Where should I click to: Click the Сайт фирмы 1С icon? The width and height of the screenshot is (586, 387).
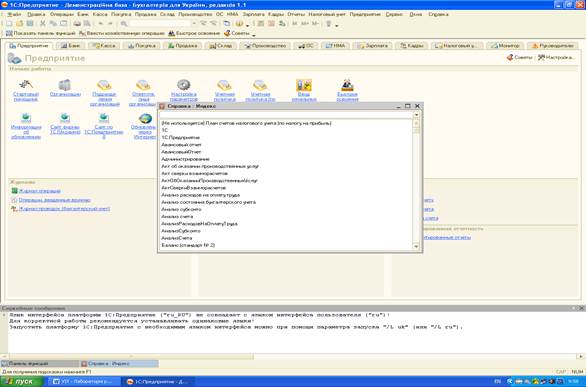pos(65,118)
